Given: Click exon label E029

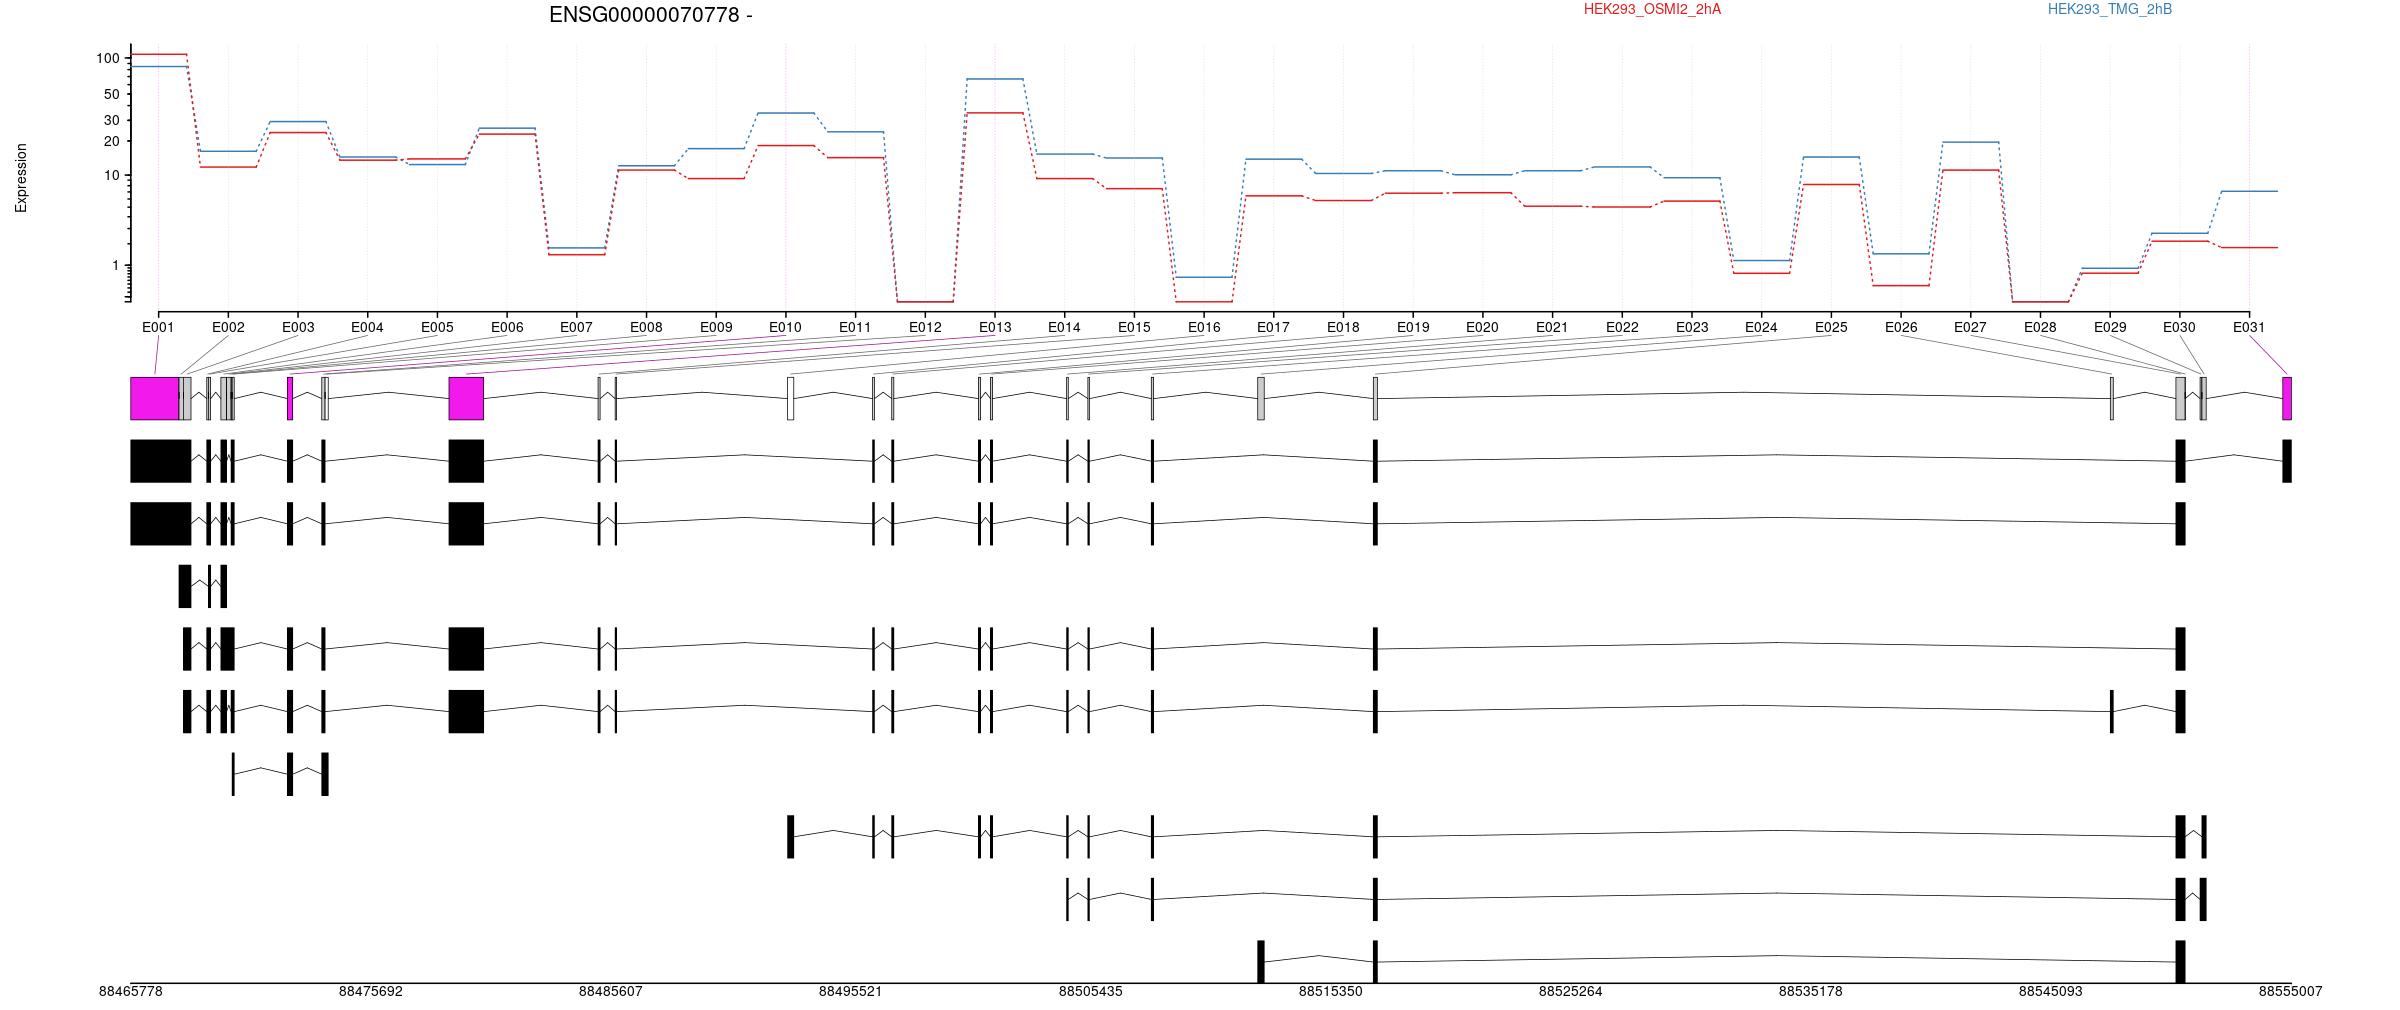Looking at the screenshot, I should click(2110, 327).
